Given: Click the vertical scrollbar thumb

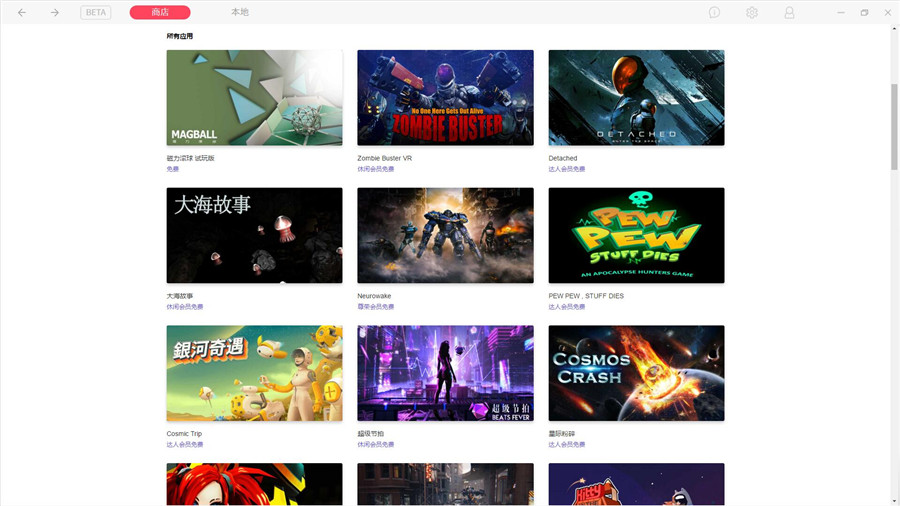Looking at the screenshot, I should point(894,130).
